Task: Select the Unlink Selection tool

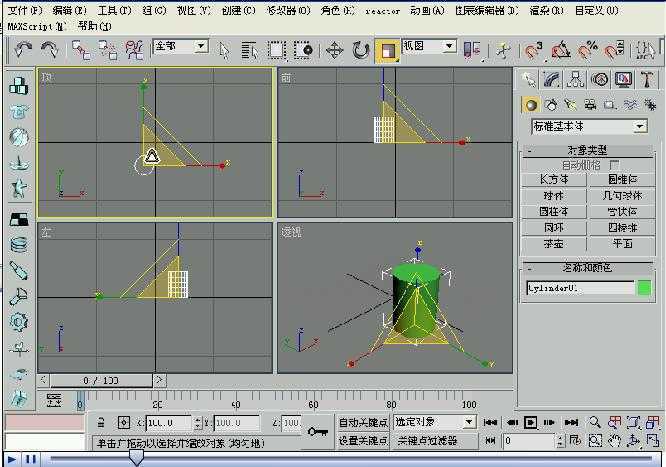Action: pos(108,50)
